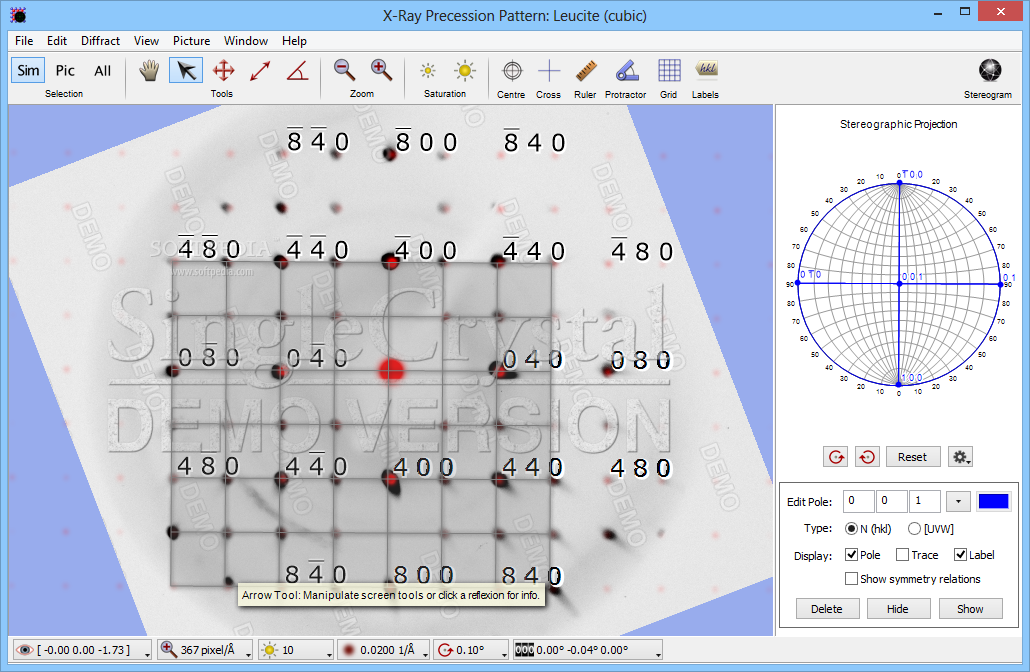Image resolution: width=1030 pixels, height=672 pixels.
Task: Open stereogram gear settings menu
Action: point(960,457)
